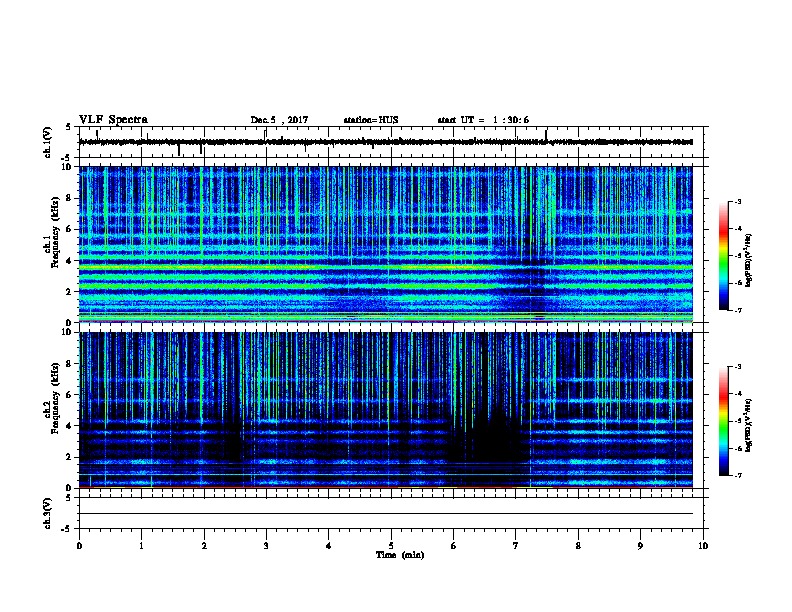
Task: Click the ch.1 spectrogram colorbar
Action: click(723, 256)
